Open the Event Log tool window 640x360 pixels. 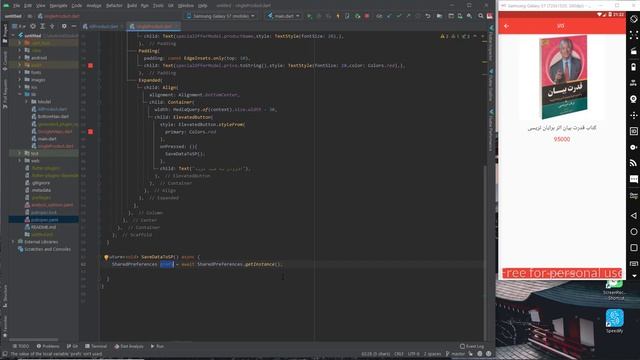pyautogui.click(x=472, y=346)
